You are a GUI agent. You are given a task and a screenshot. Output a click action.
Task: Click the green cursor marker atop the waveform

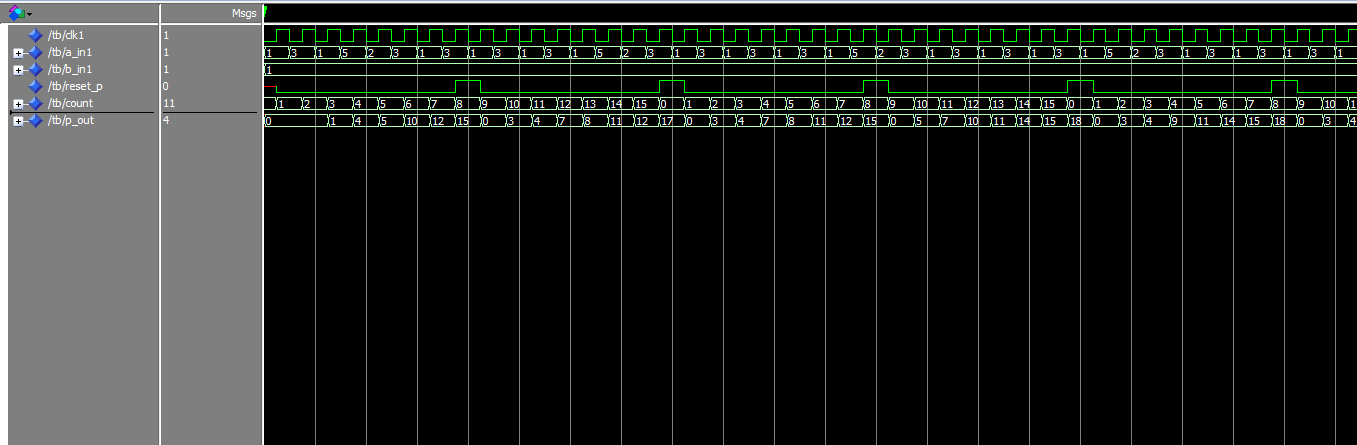pos(266,12)
